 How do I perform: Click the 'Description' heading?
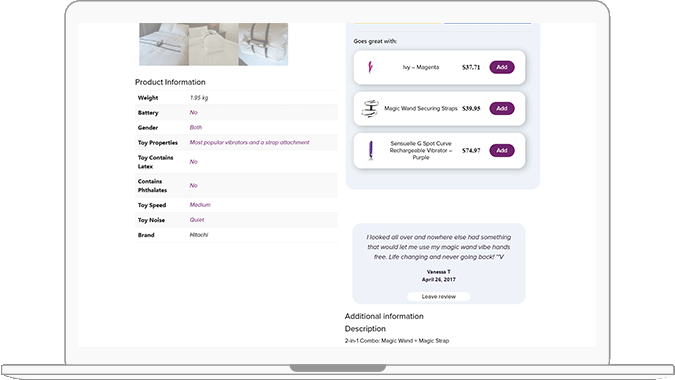point(365,328)
